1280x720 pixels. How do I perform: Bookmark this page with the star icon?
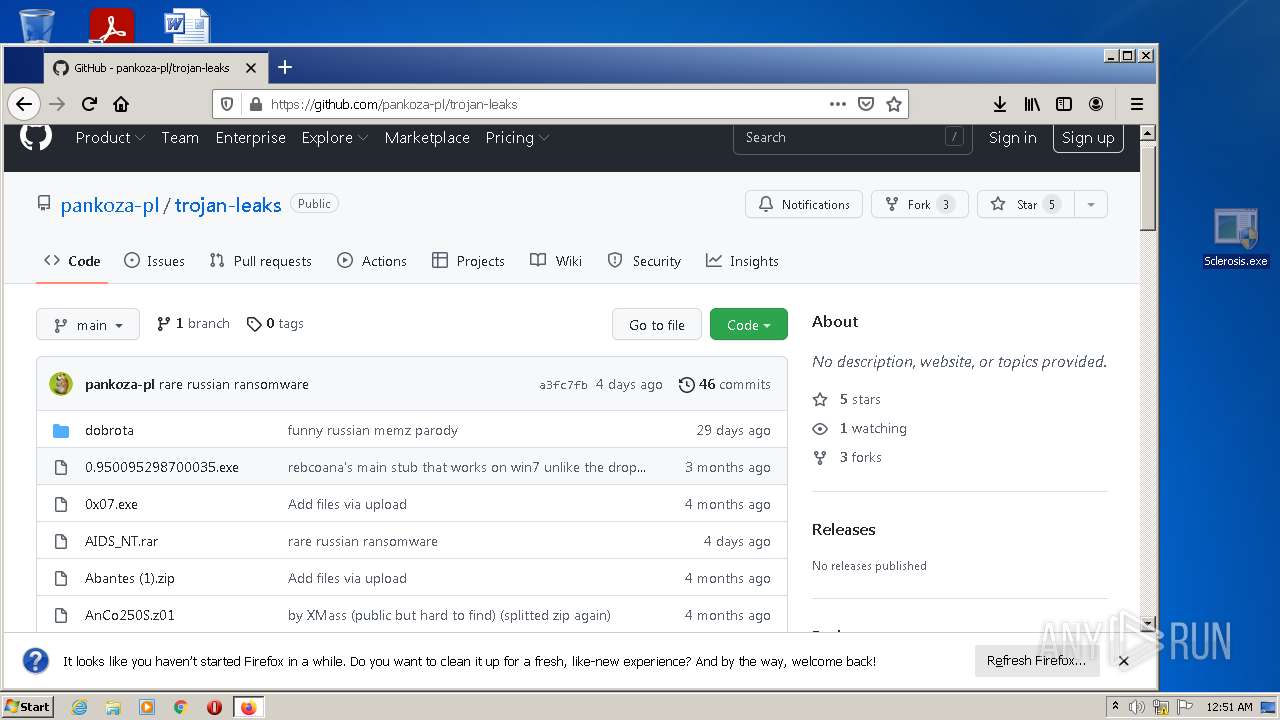[x=894, y=104]
